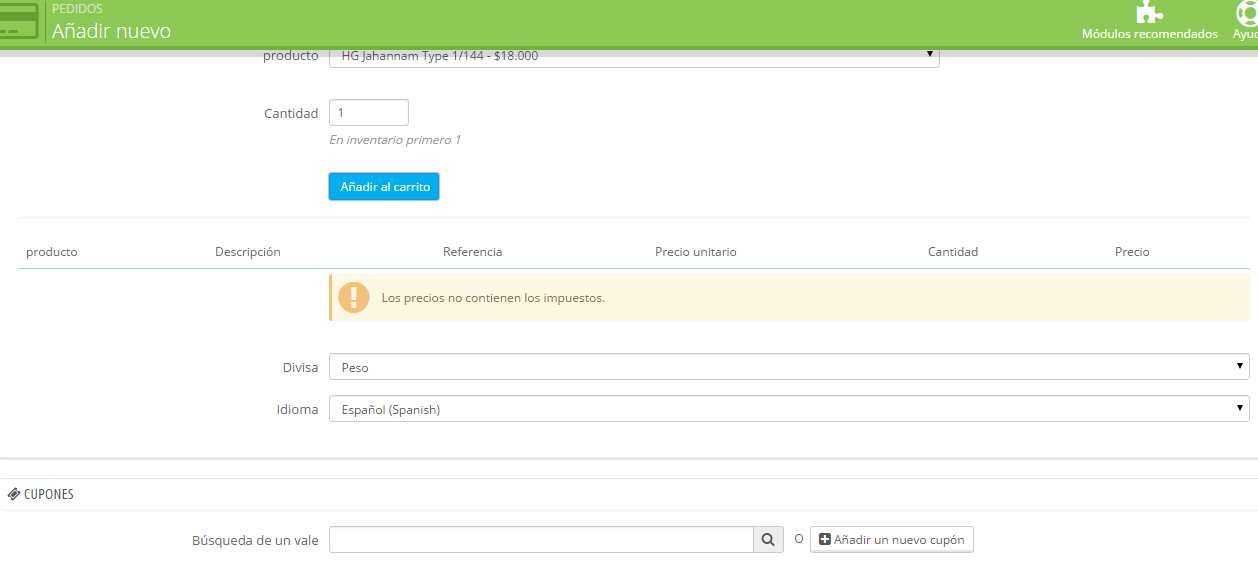Open the Idioma language dropdown
The width and height of the screenshot is (1258, 562).
point(789,409)
